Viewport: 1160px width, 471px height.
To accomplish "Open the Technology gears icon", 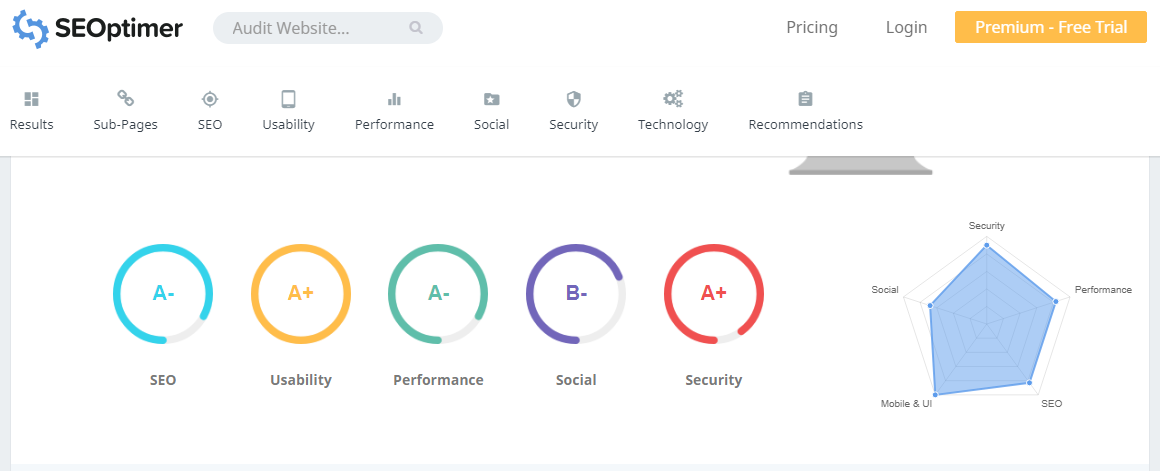I will (673, 99).
